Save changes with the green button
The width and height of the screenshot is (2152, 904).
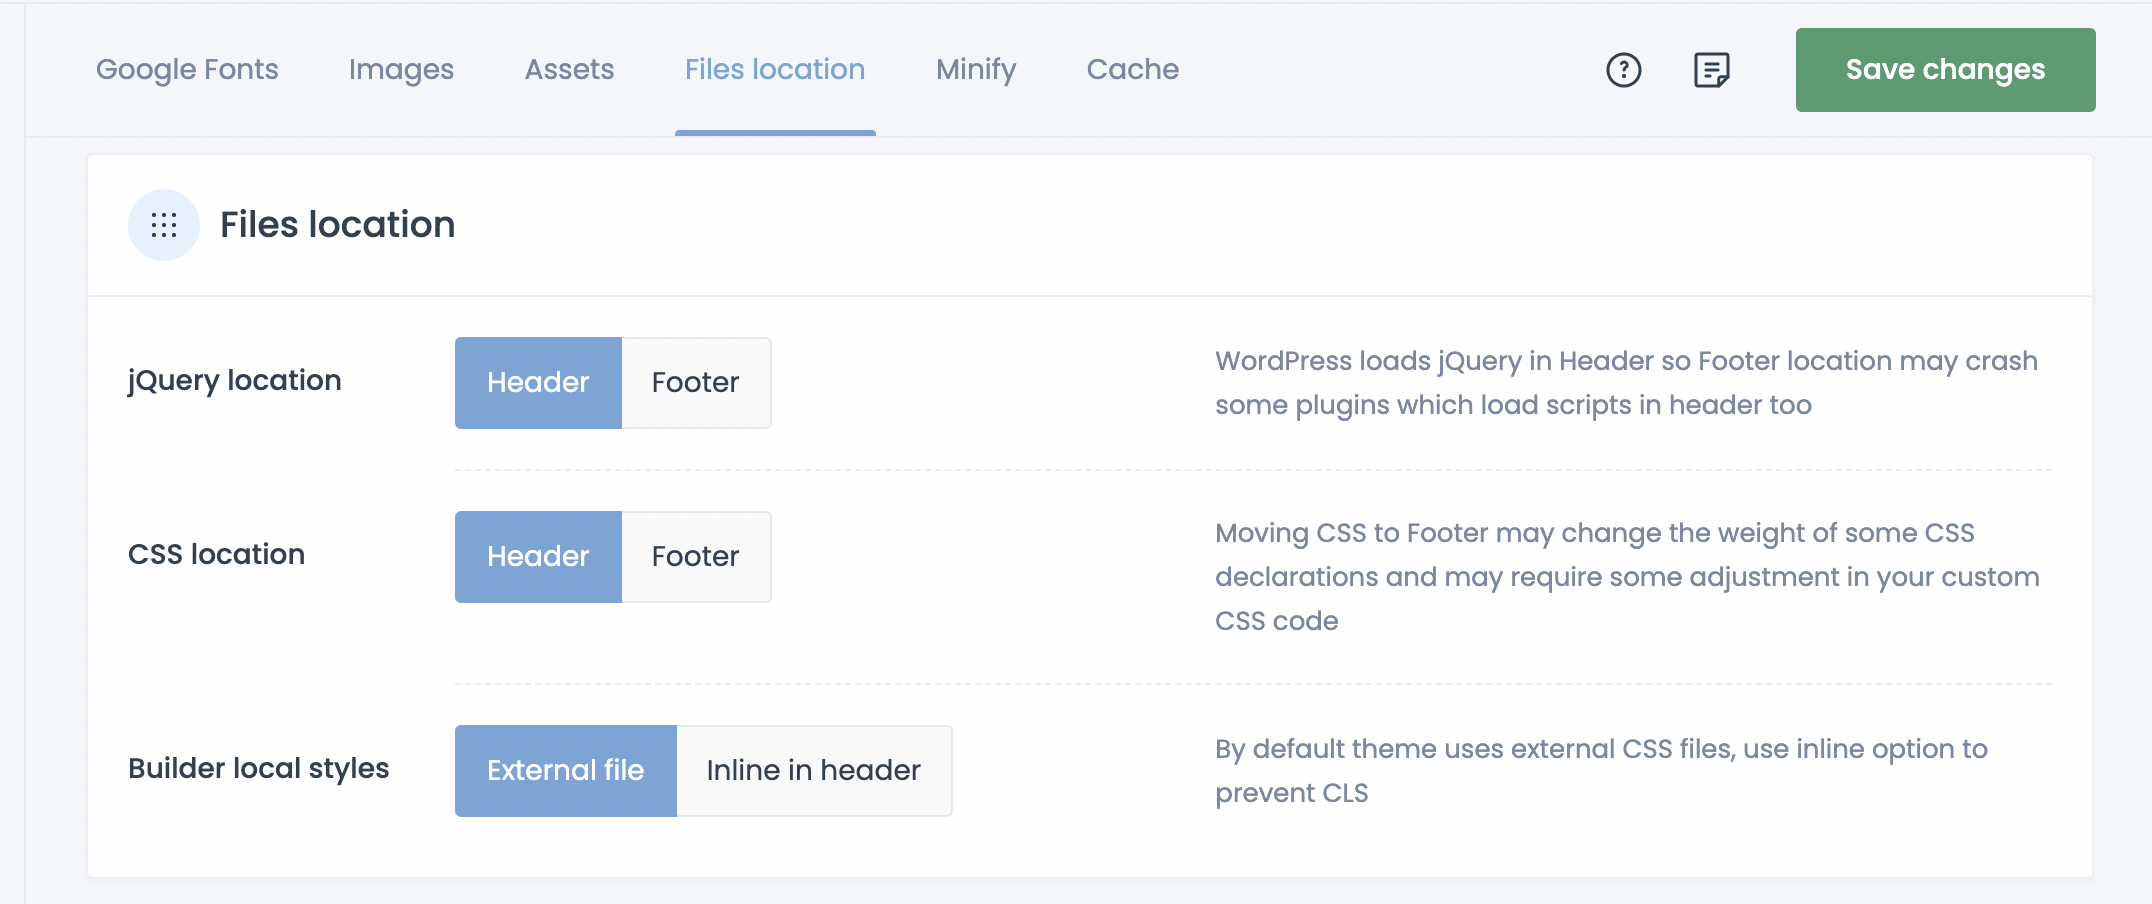(1945, 70)
